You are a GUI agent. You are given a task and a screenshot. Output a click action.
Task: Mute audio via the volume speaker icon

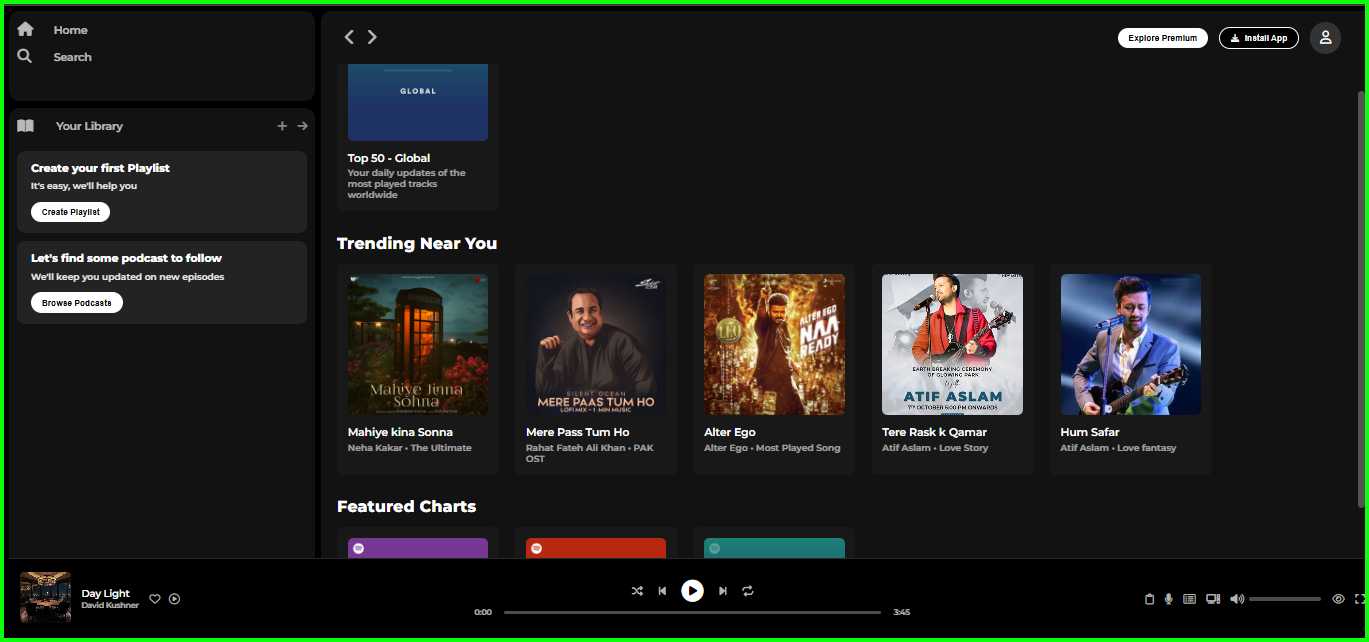pos(1236,598)
